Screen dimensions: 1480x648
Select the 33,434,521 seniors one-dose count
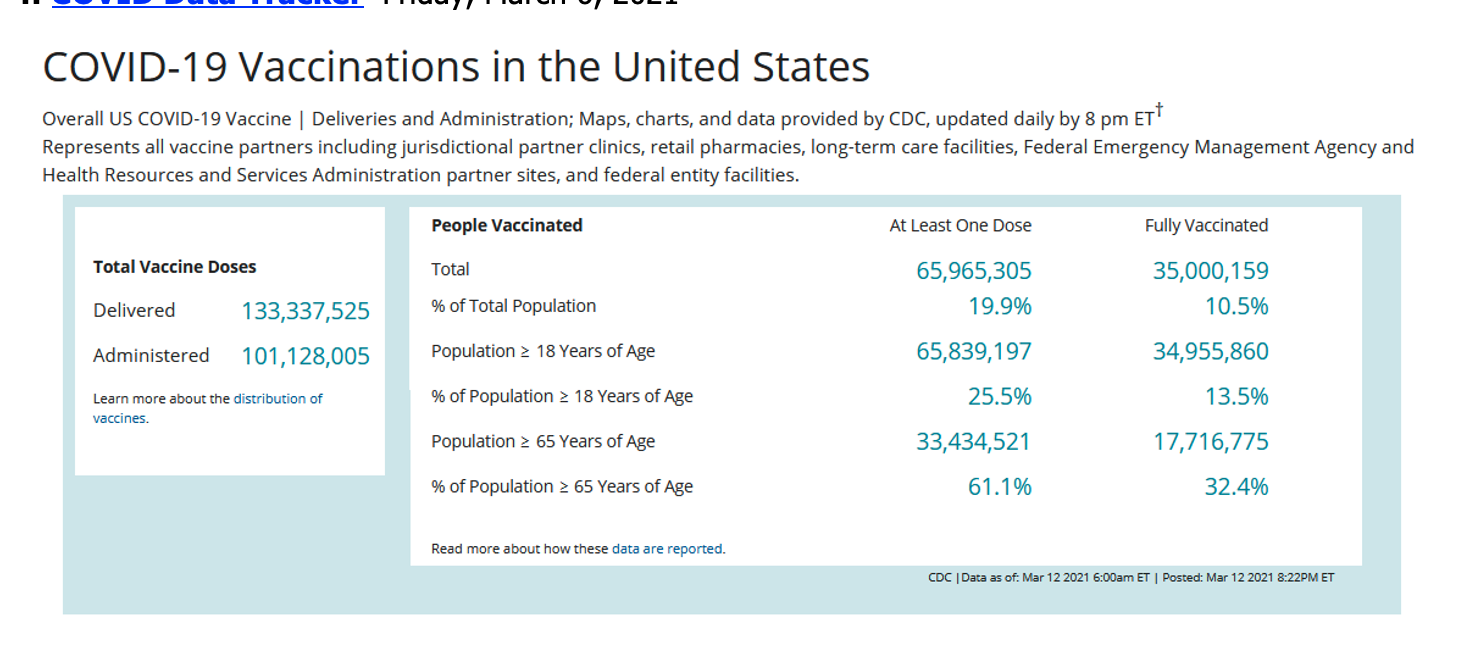973,442
